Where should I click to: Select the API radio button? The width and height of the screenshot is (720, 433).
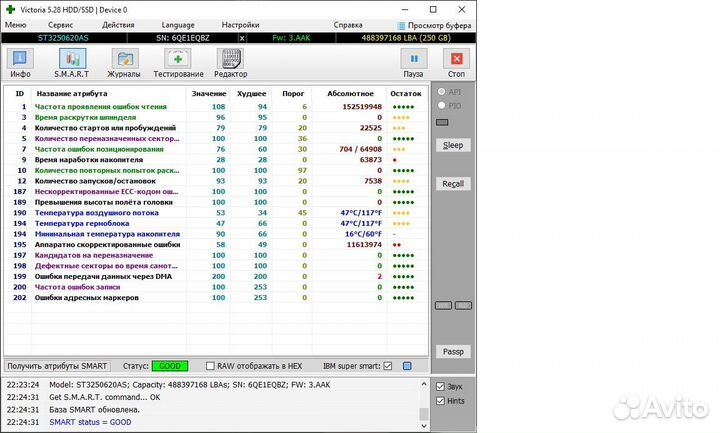click(x=442, y=91)
